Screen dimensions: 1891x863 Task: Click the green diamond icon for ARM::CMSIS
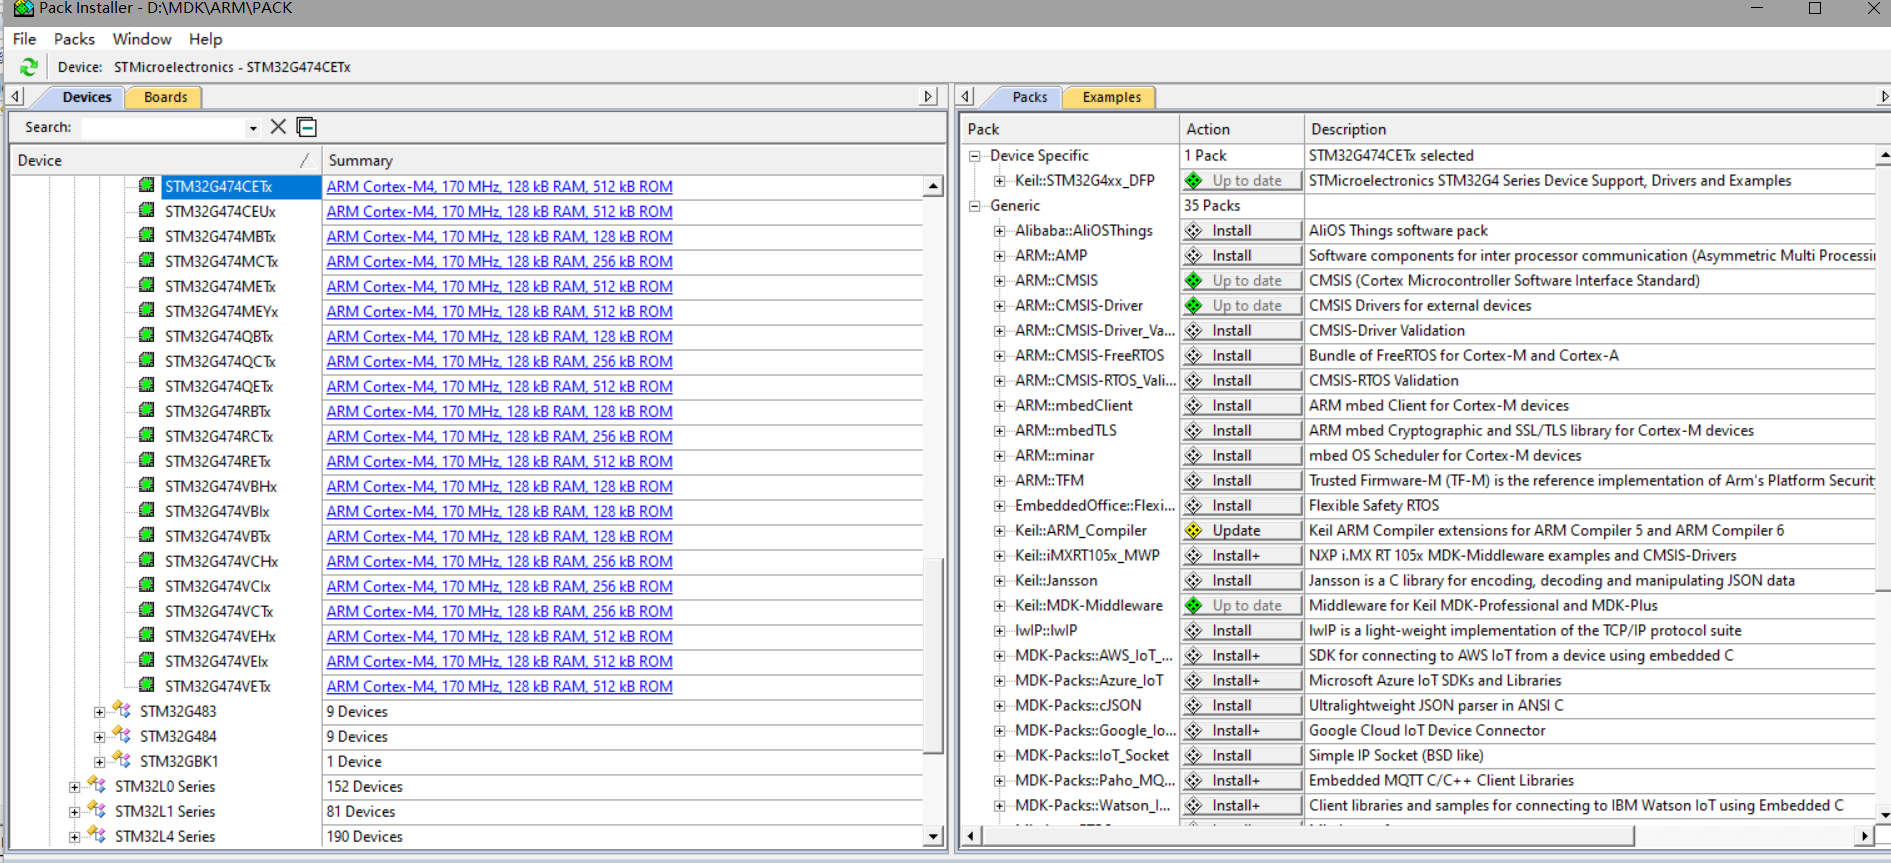tap(1194, 281)
